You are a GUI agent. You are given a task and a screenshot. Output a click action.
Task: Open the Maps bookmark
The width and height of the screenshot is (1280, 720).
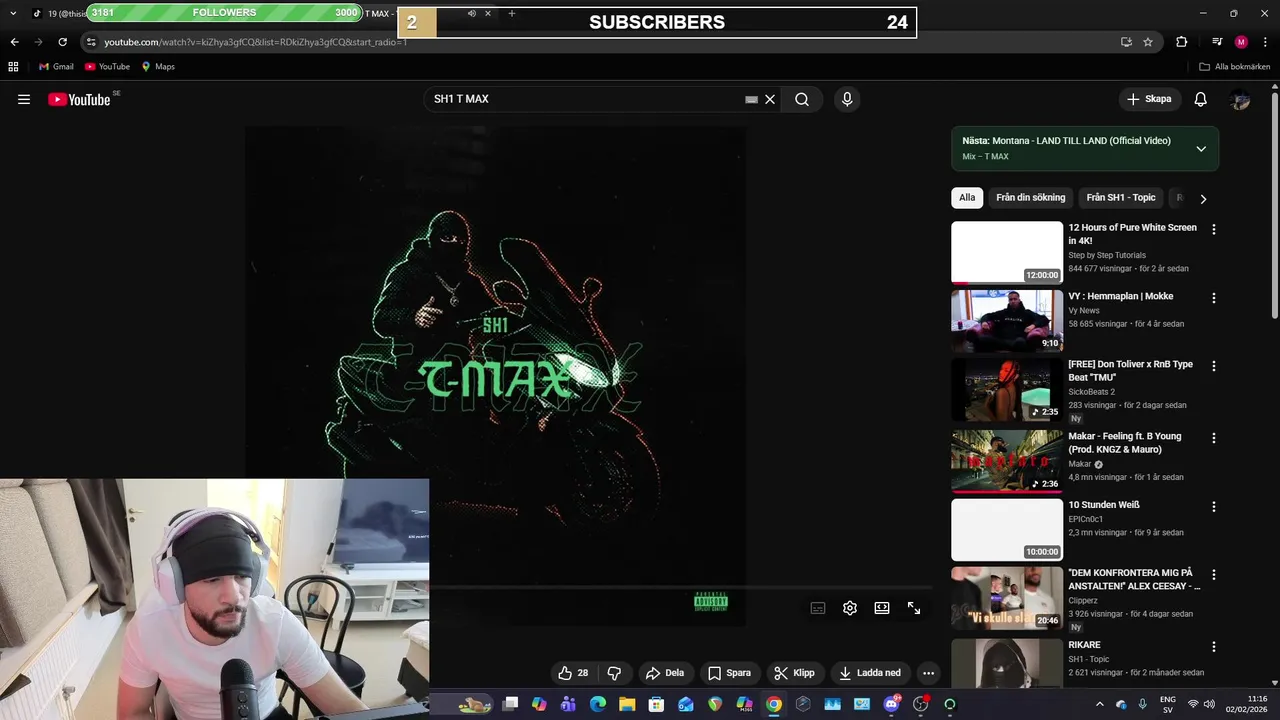click(158, 67)
